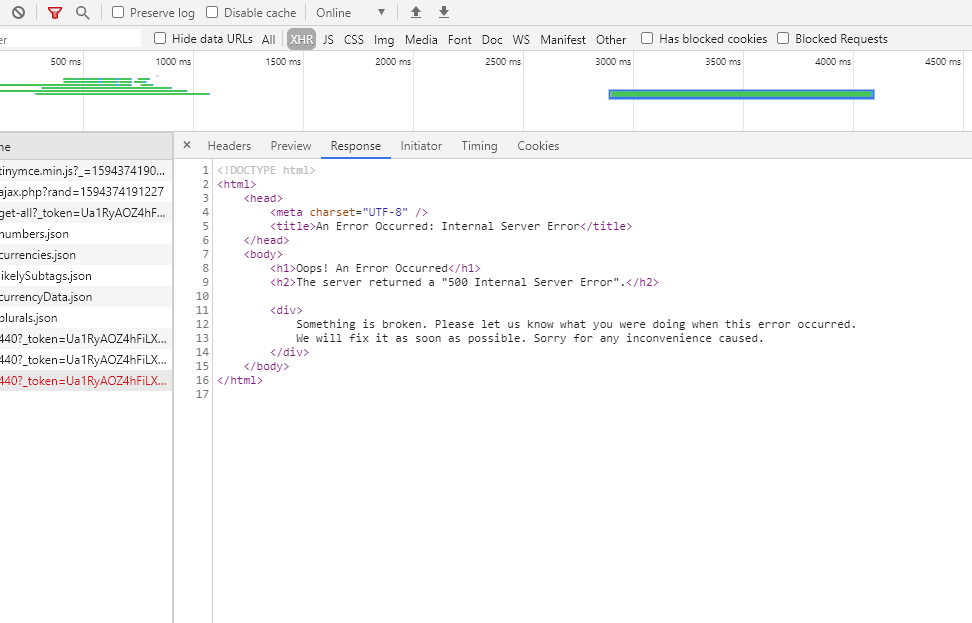Click the filter text input field
This screenshot has height=623, width=972.
[x=70, y=39]
